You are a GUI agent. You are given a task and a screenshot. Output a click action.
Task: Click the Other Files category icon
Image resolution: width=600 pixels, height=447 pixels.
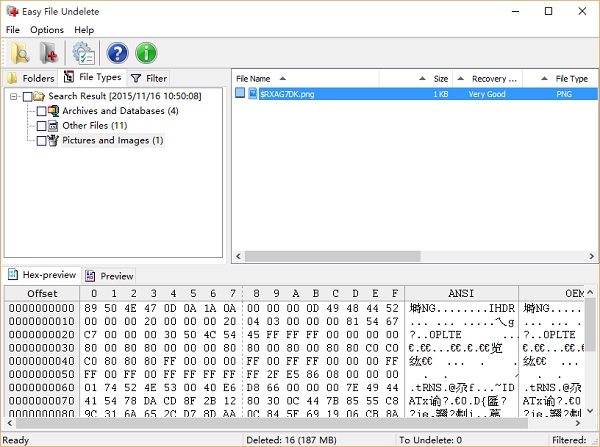coord(53,126)
